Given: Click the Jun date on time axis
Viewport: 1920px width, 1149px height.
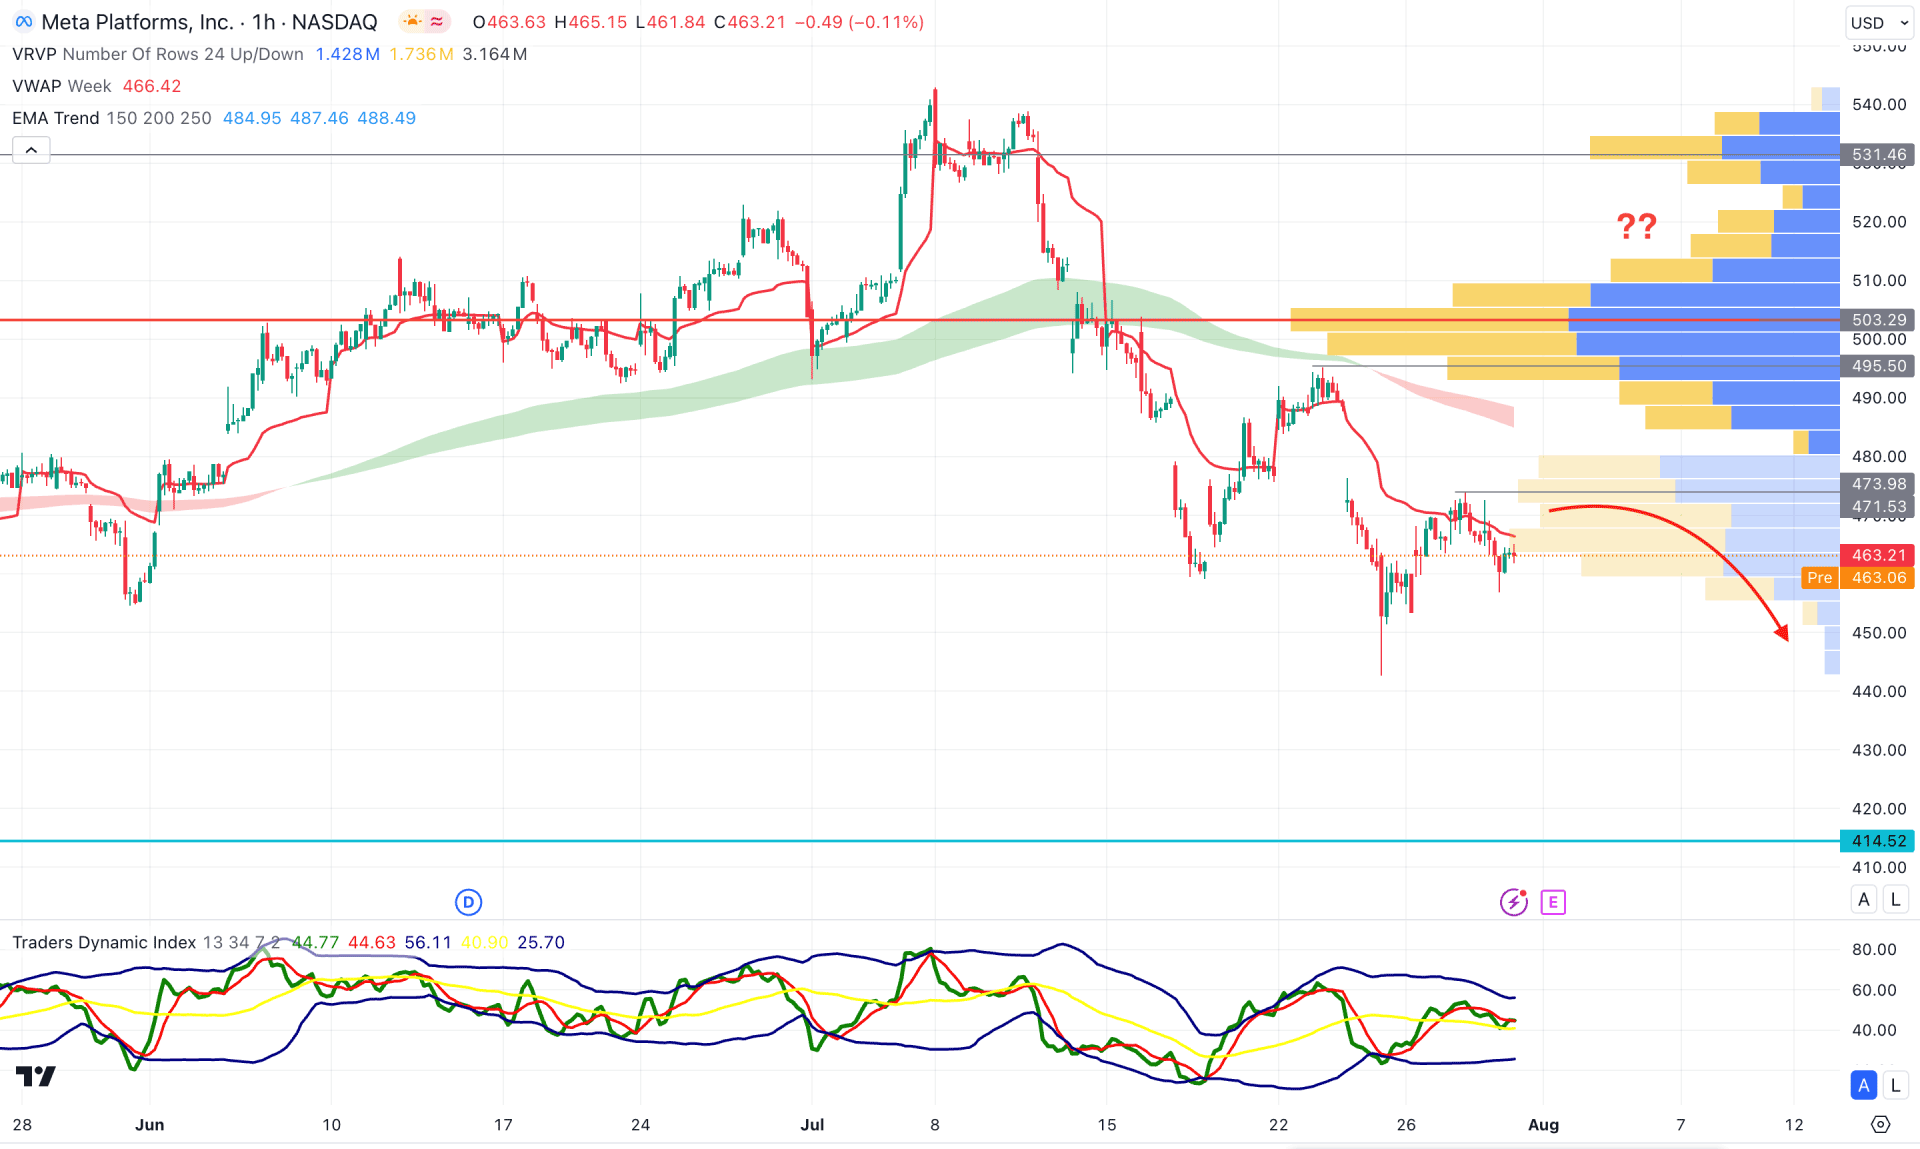Looking at the screenshot, I should (149, 1125).
